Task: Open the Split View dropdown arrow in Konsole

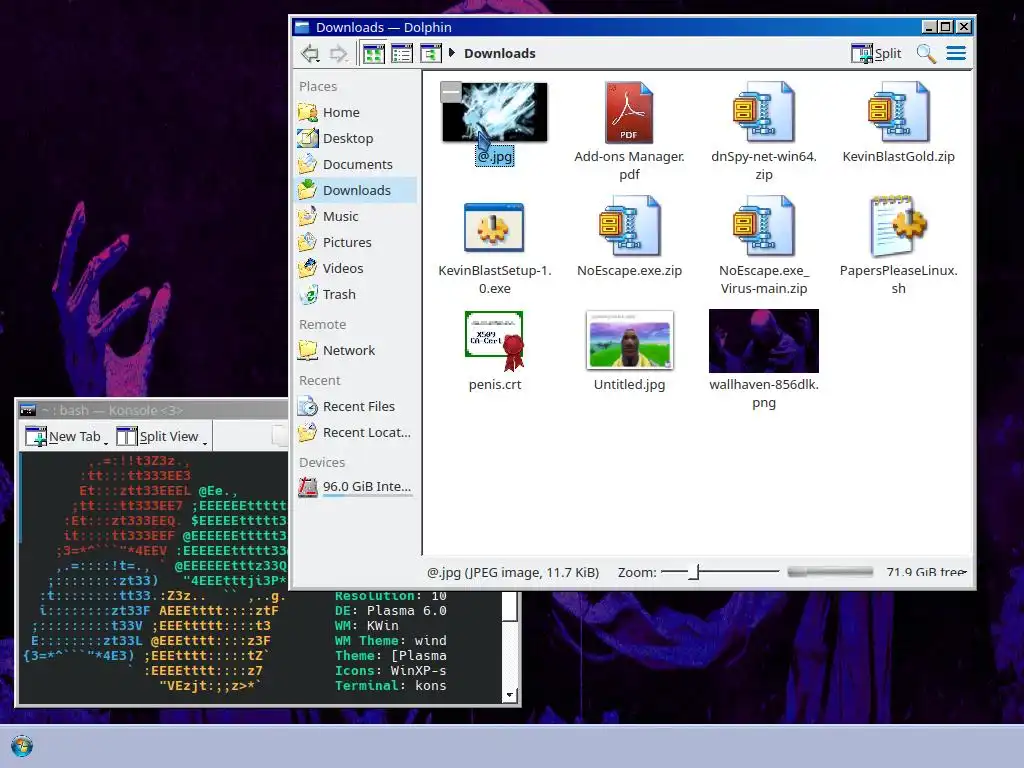Action: tap(205, 442)
